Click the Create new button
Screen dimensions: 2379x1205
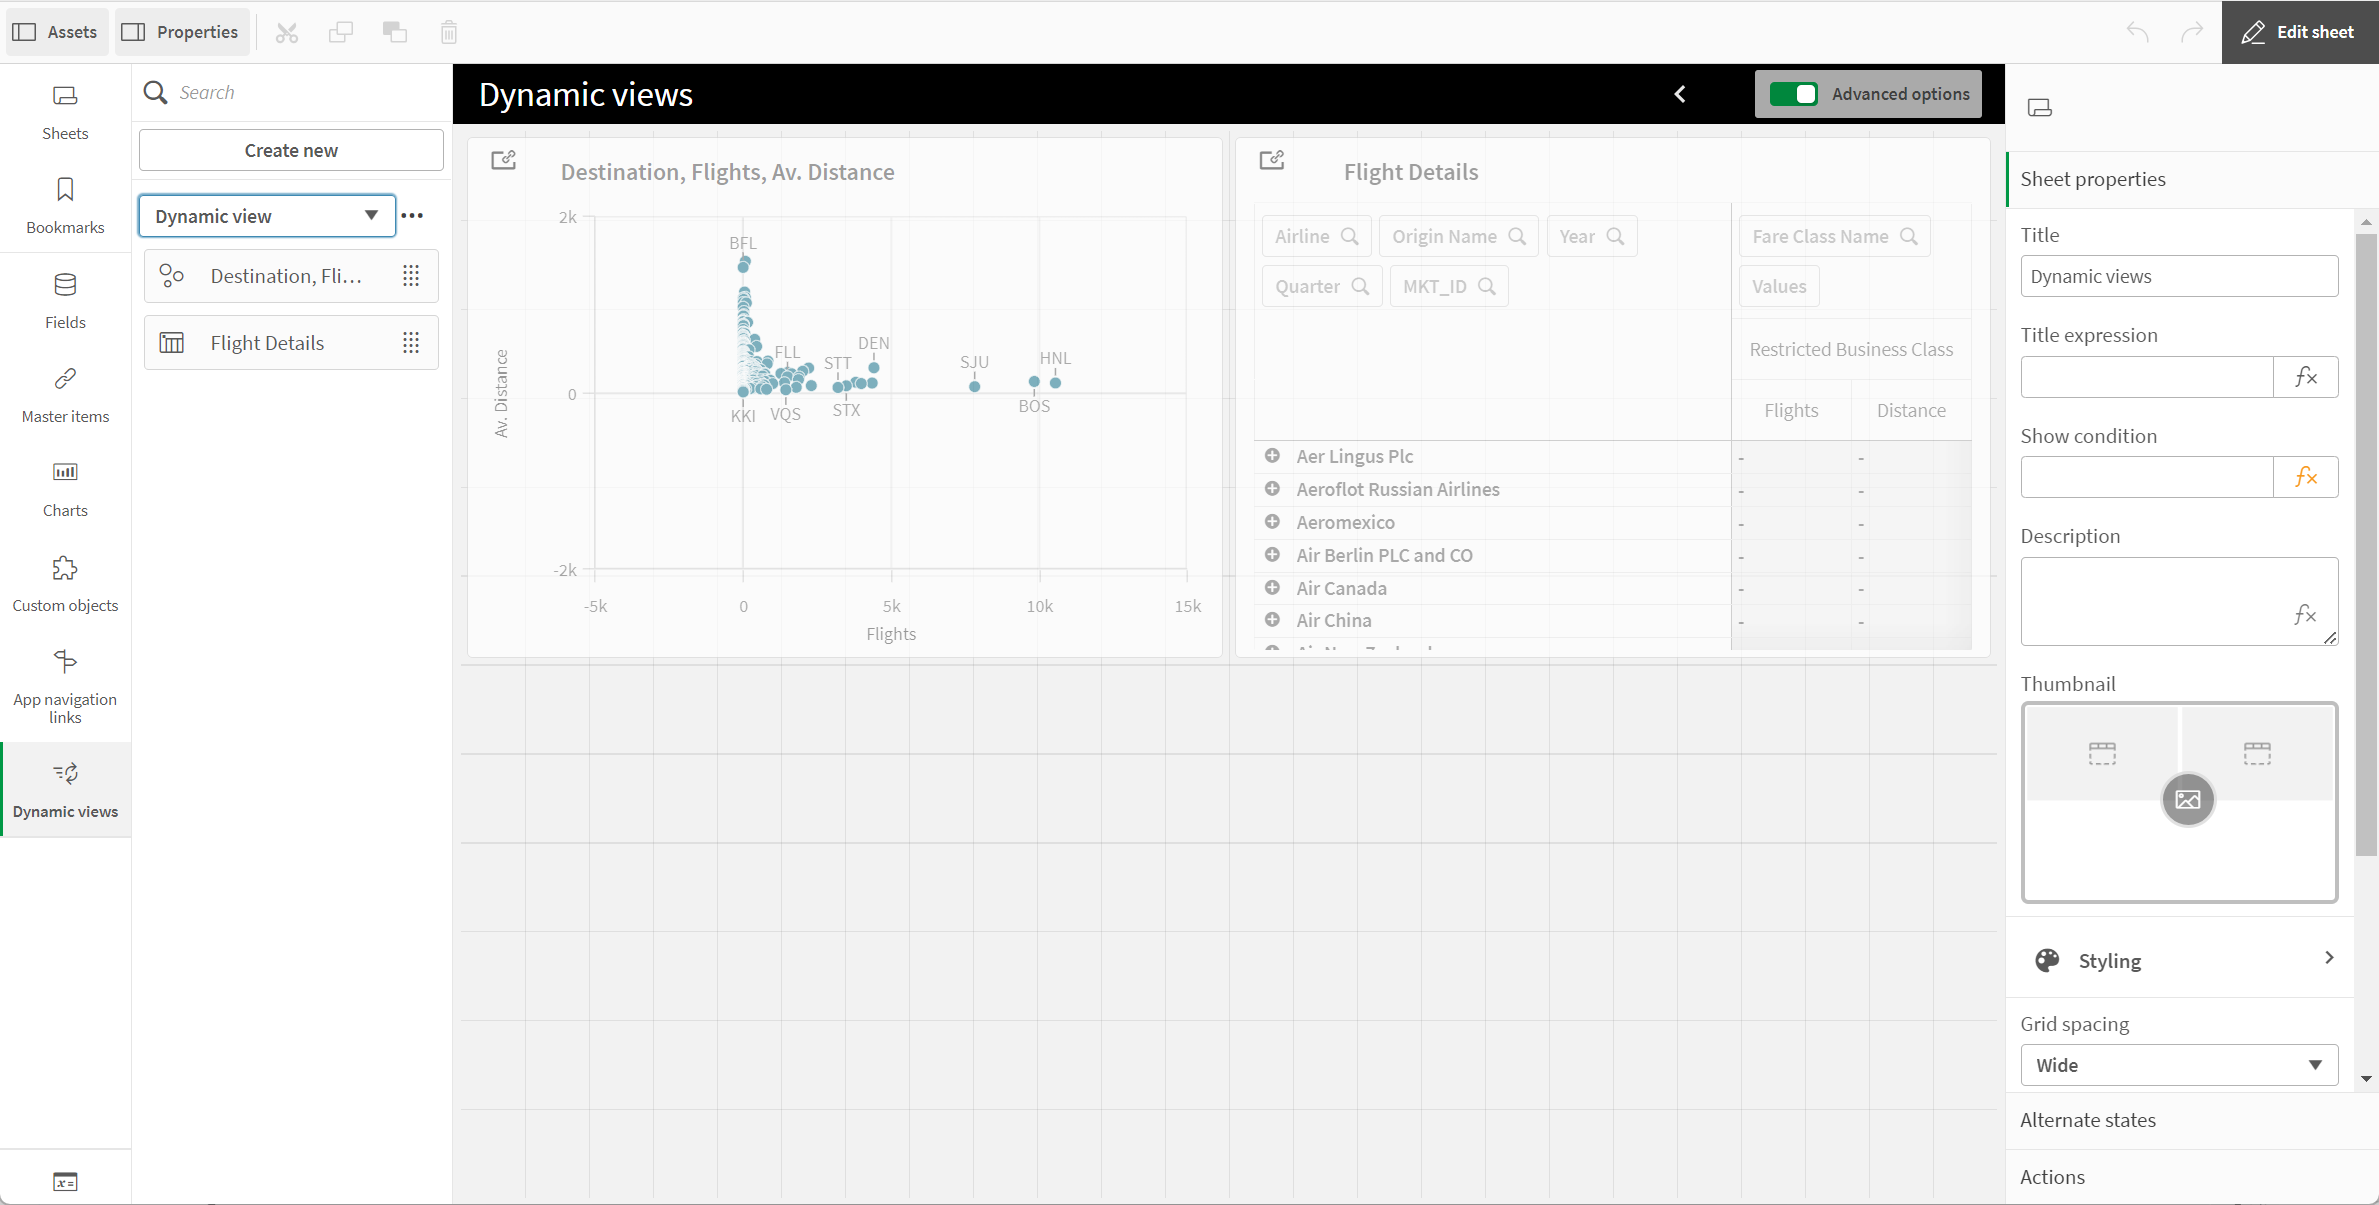click(x=290, y=149)
